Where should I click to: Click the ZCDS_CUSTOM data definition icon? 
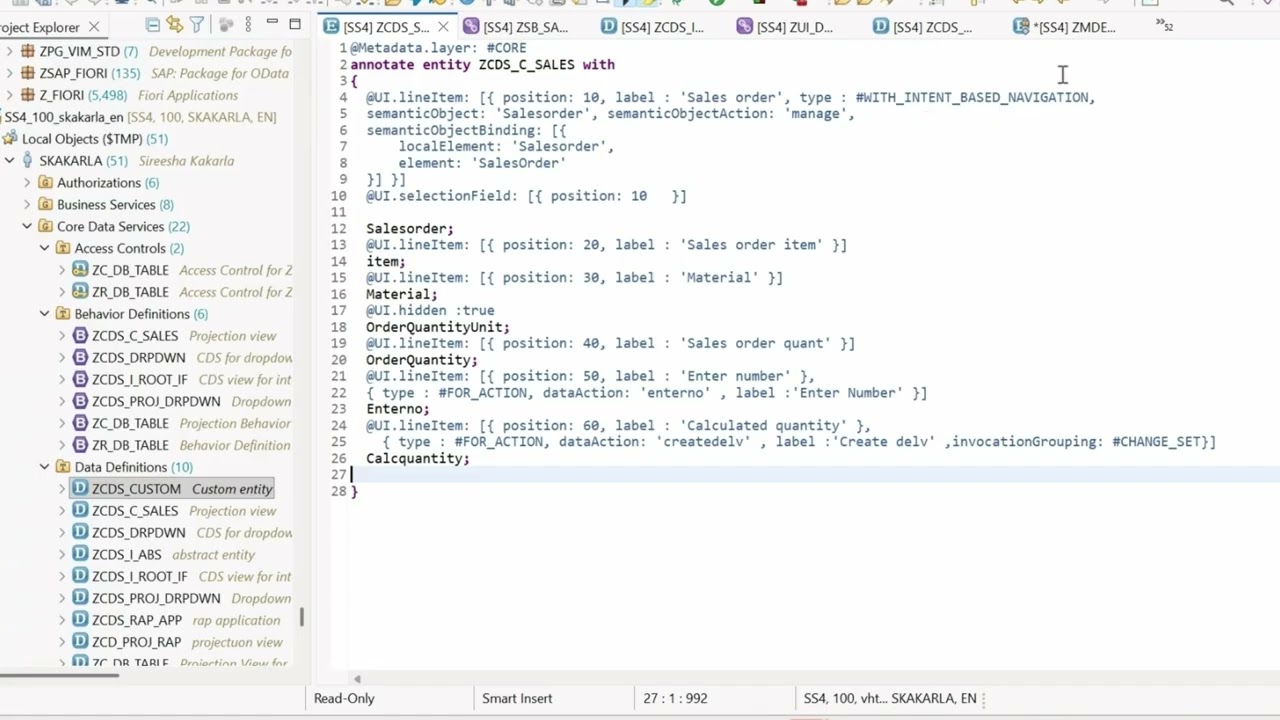(80, 489)
